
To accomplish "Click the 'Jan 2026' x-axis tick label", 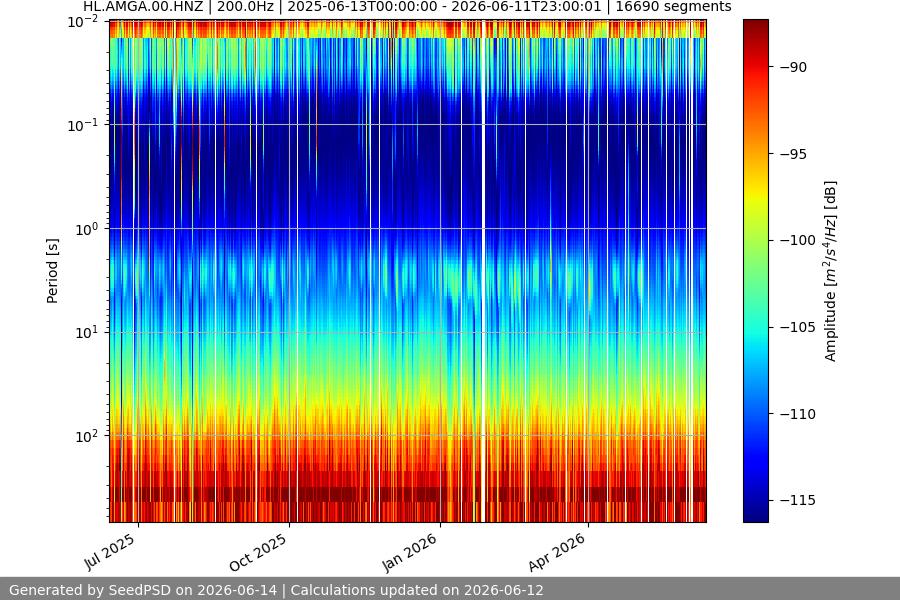I will [x=410, y=553].
